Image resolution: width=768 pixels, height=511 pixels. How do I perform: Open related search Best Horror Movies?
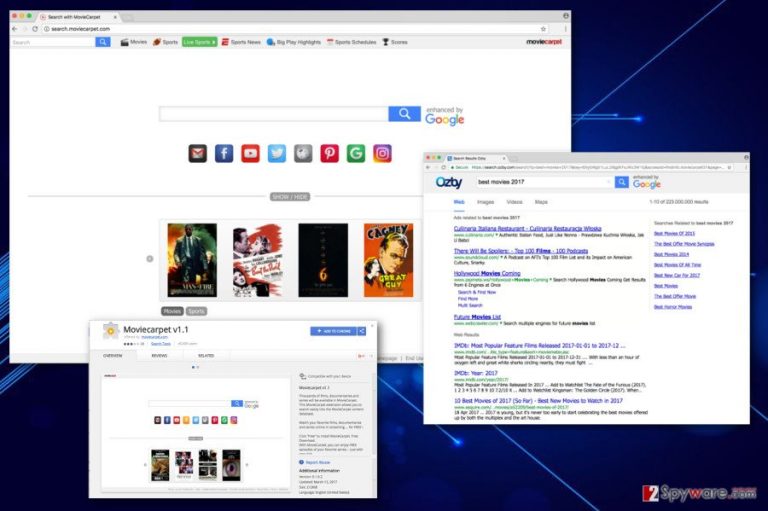673,307
